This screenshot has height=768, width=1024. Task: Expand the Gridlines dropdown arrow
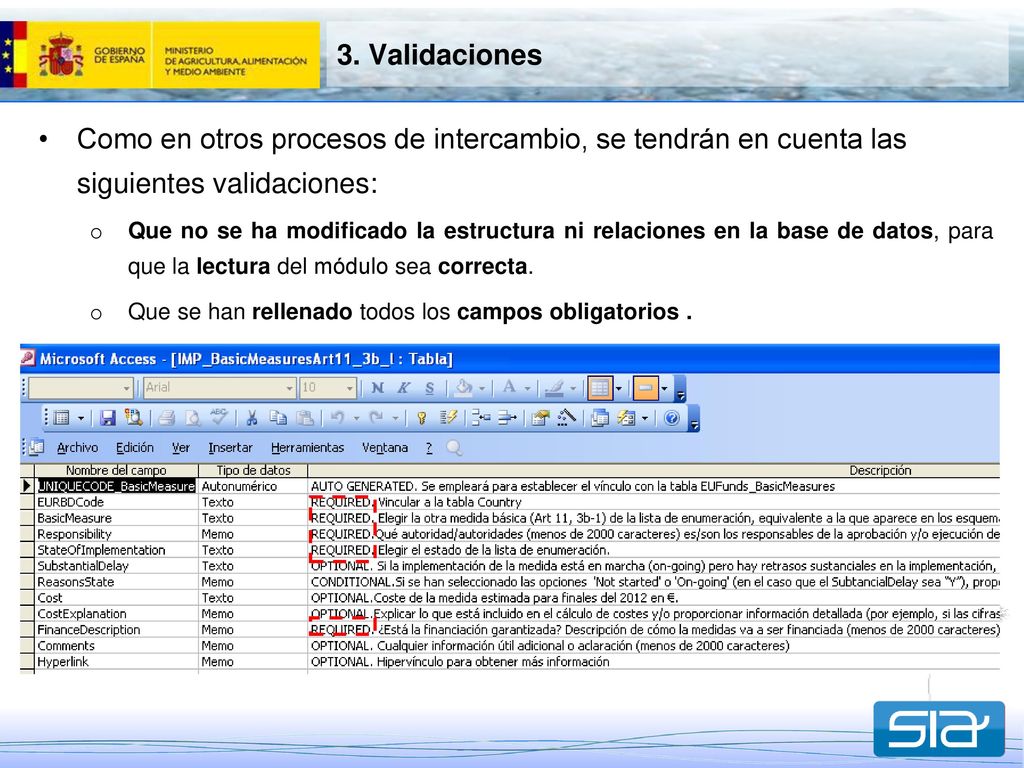pos(618,389)
